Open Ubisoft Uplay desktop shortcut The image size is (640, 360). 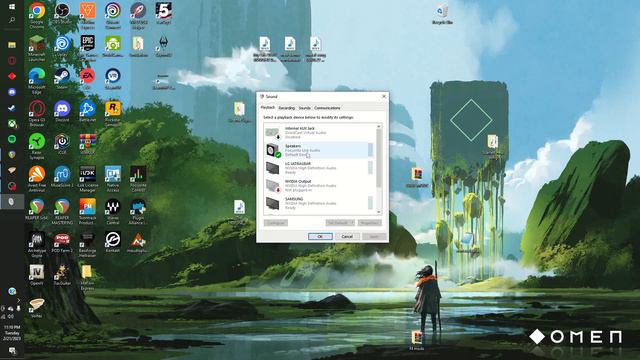[62, 46]
